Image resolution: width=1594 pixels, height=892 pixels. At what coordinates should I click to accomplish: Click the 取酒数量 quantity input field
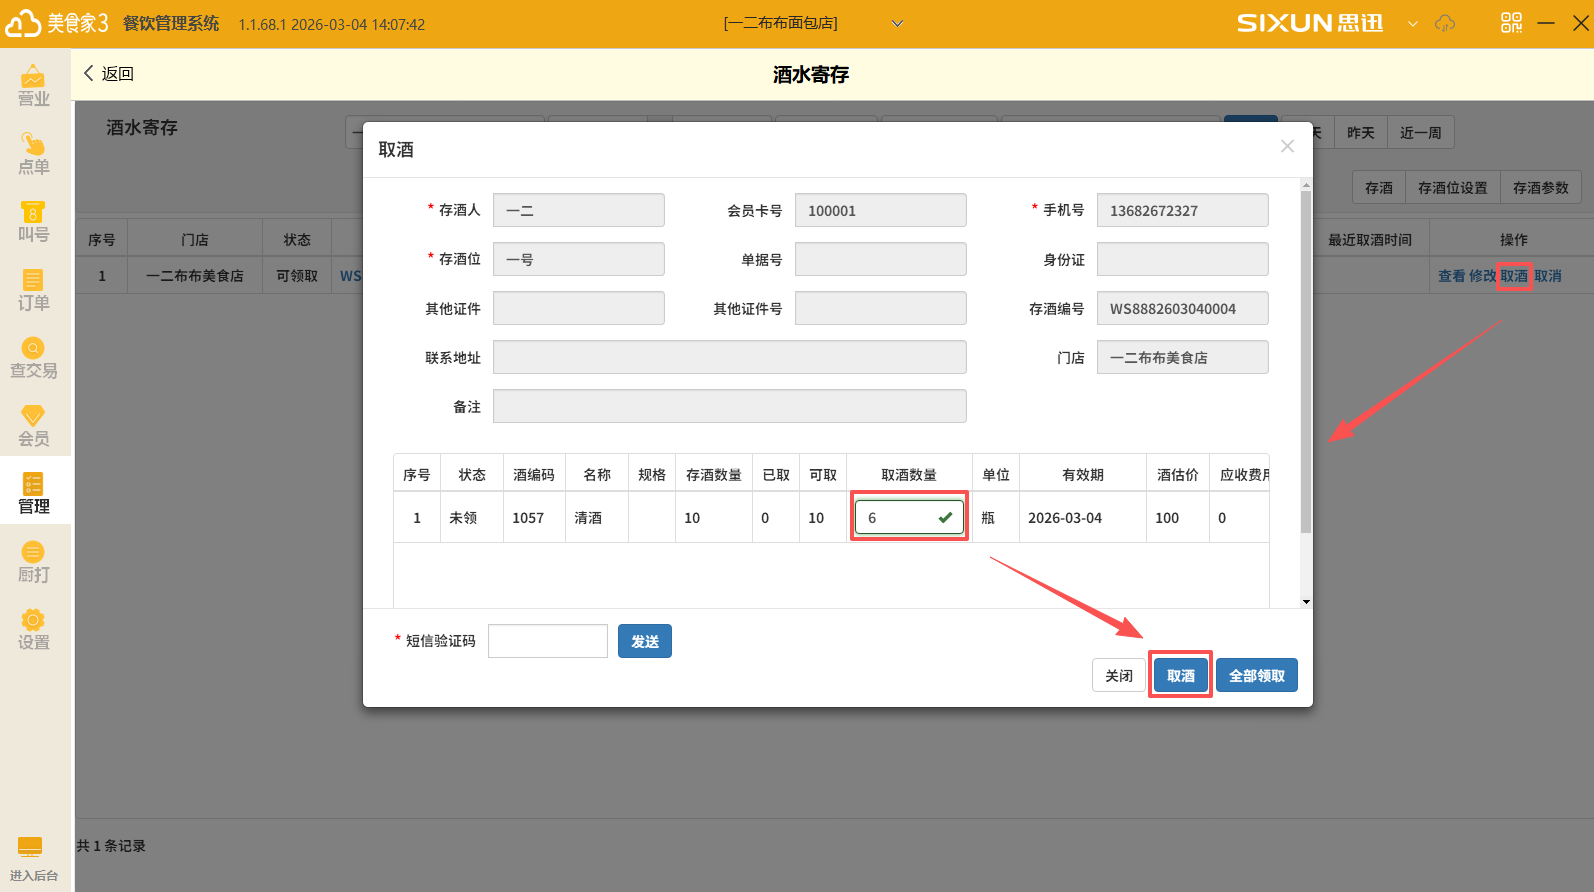pos(898,518)
